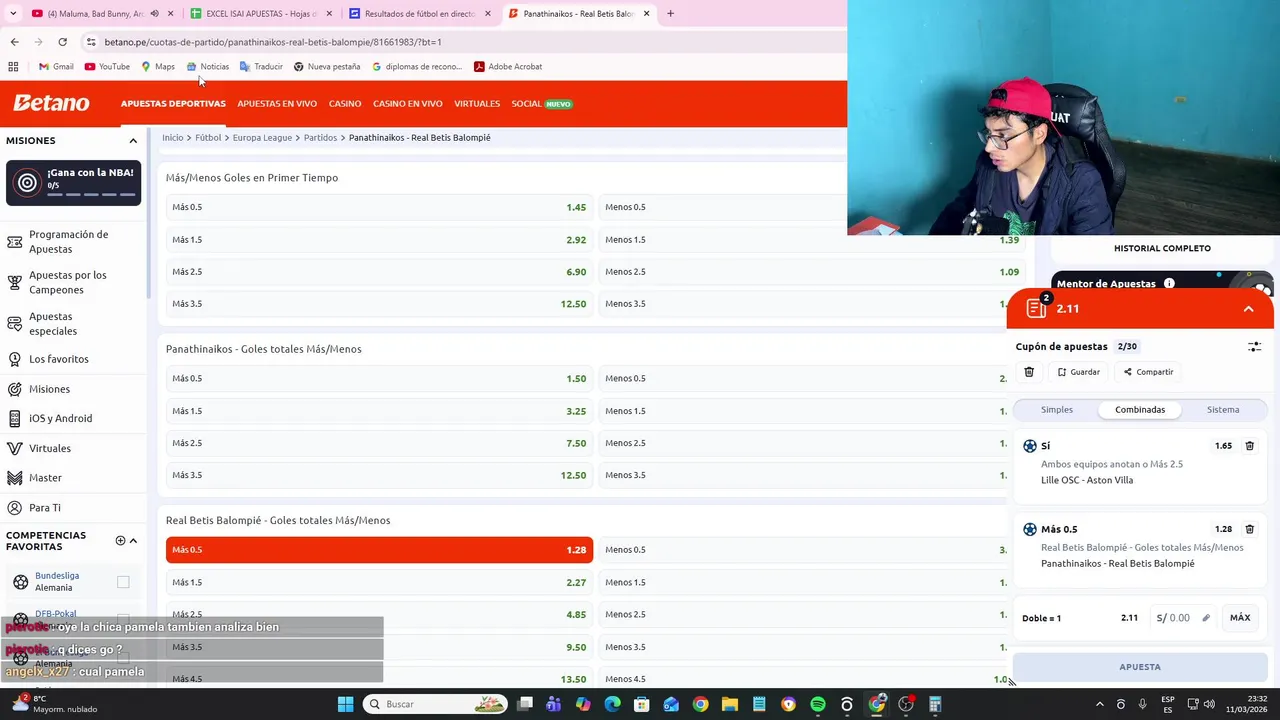This screenshot has height=720, width=1280.
Task: Open Spotify from the taskbar
Action: (x=818, y=704)
